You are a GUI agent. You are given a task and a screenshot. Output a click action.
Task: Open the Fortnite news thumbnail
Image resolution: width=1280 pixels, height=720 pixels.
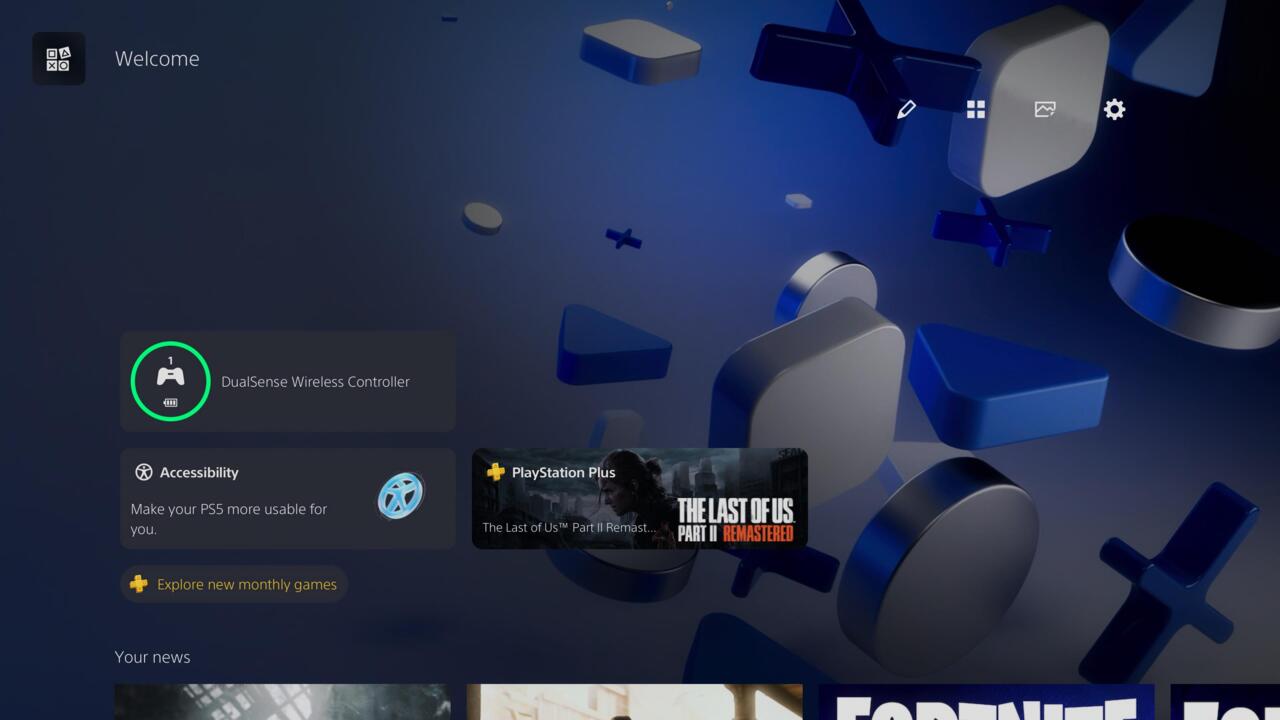pyautogui.click(x=986, y=702)
